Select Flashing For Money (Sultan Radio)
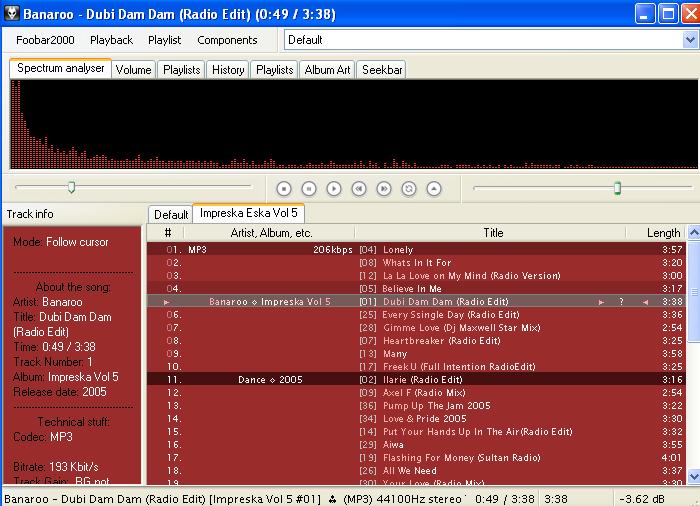 416,457
